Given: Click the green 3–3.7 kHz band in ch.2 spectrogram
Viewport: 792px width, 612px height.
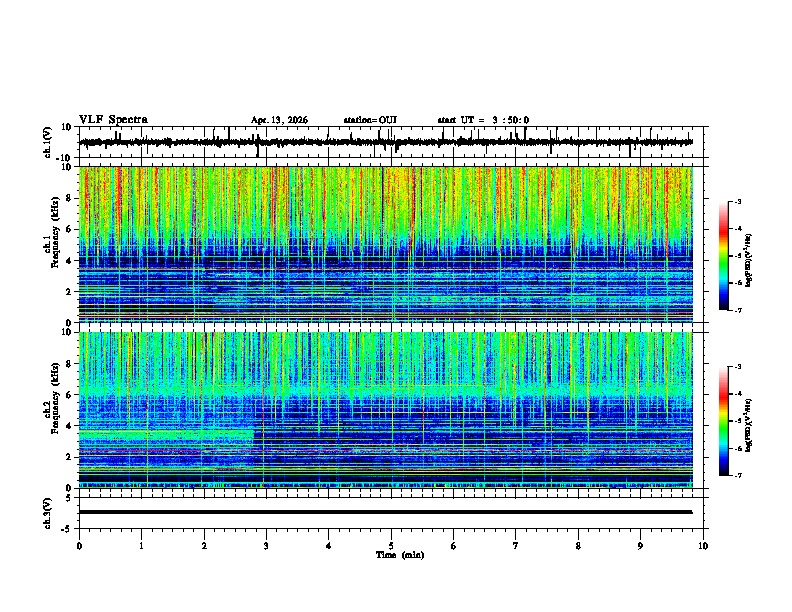Looking at the screenshot, I should [x=166, y=436].
